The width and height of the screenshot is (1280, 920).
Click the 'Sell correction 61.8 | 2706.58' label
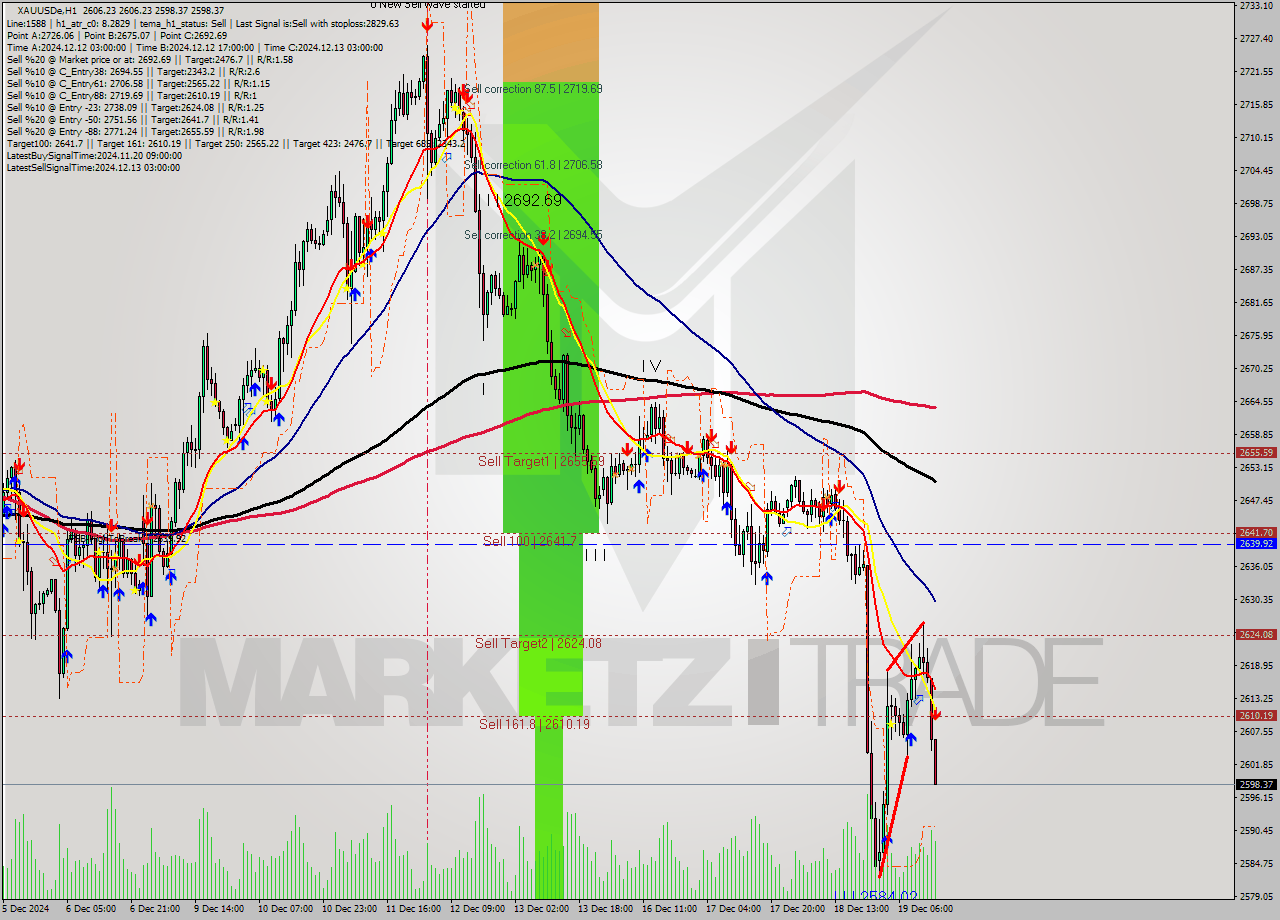tap(533, 165)
